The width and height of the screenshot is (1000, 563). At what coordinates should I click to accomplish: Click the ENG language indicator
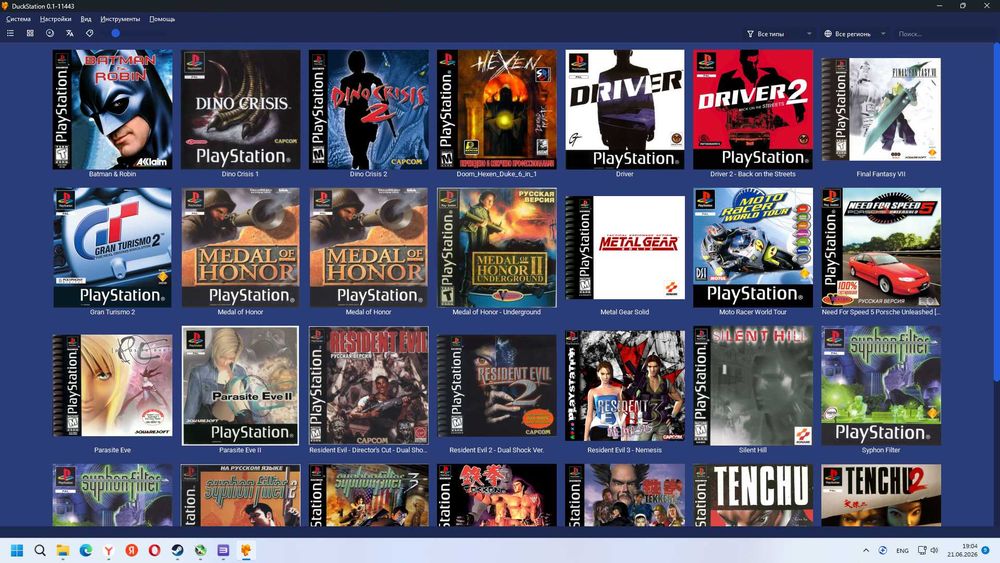coord(902,550)
